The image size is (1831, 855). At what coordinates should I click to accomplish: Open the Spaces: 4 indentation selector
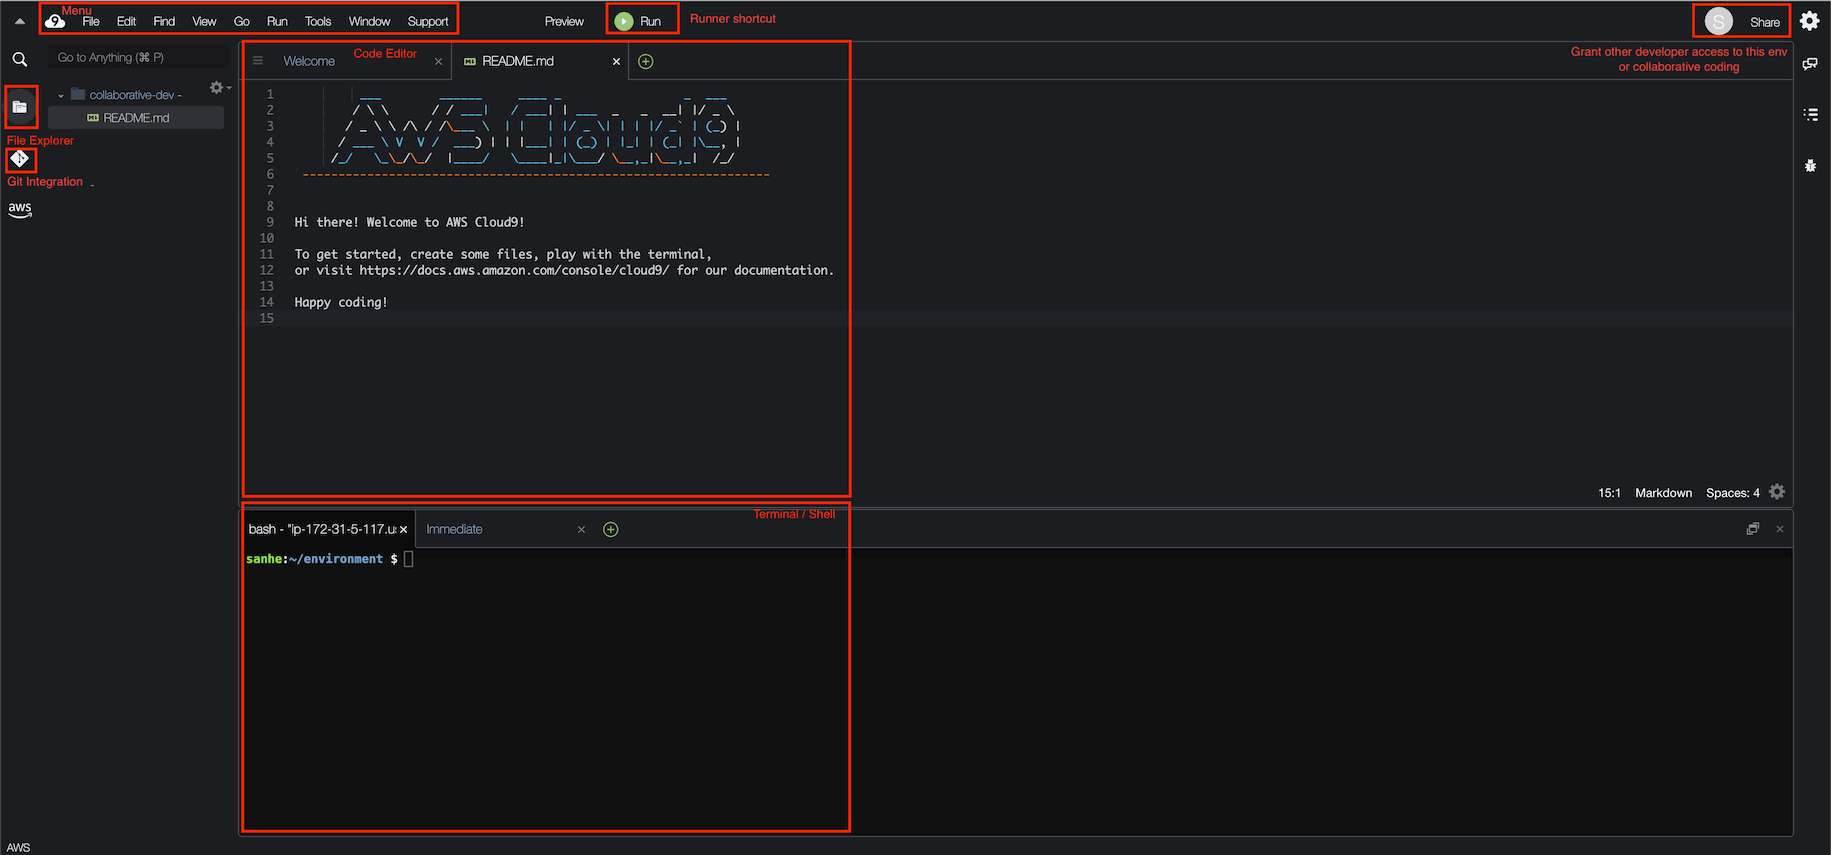(x=1732, y=493)
